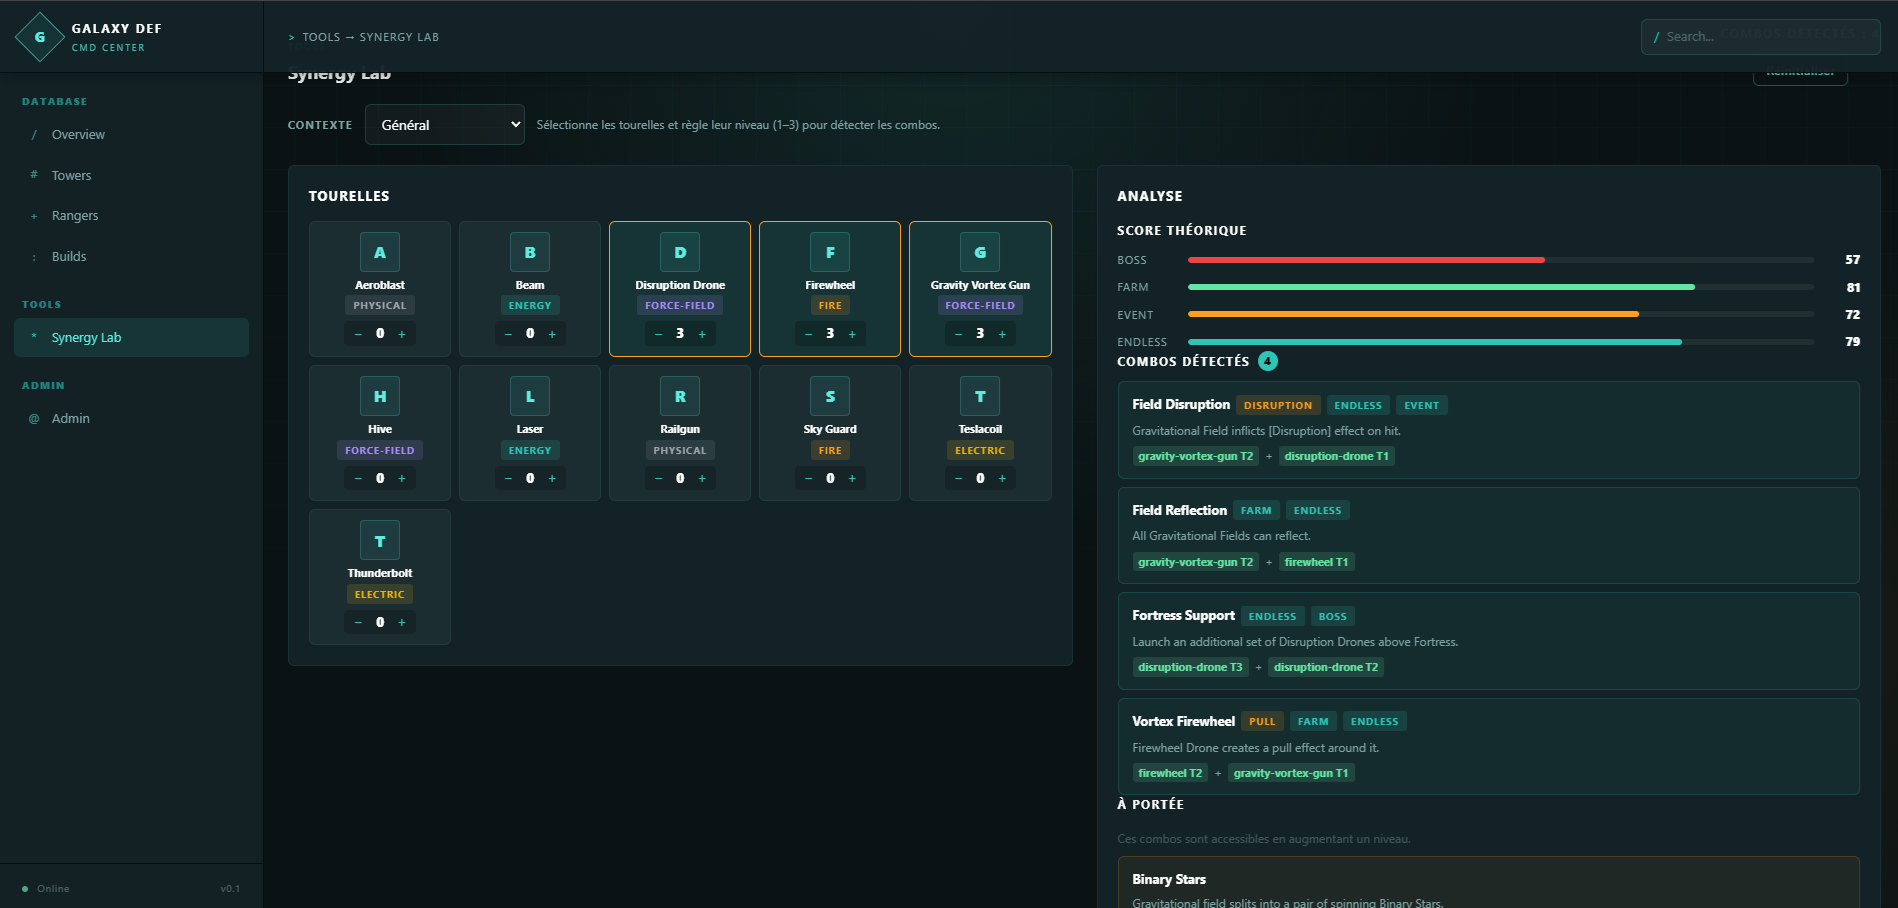
Task: Select the Sky Guard letter icon
Action: (x=830, y=396)
